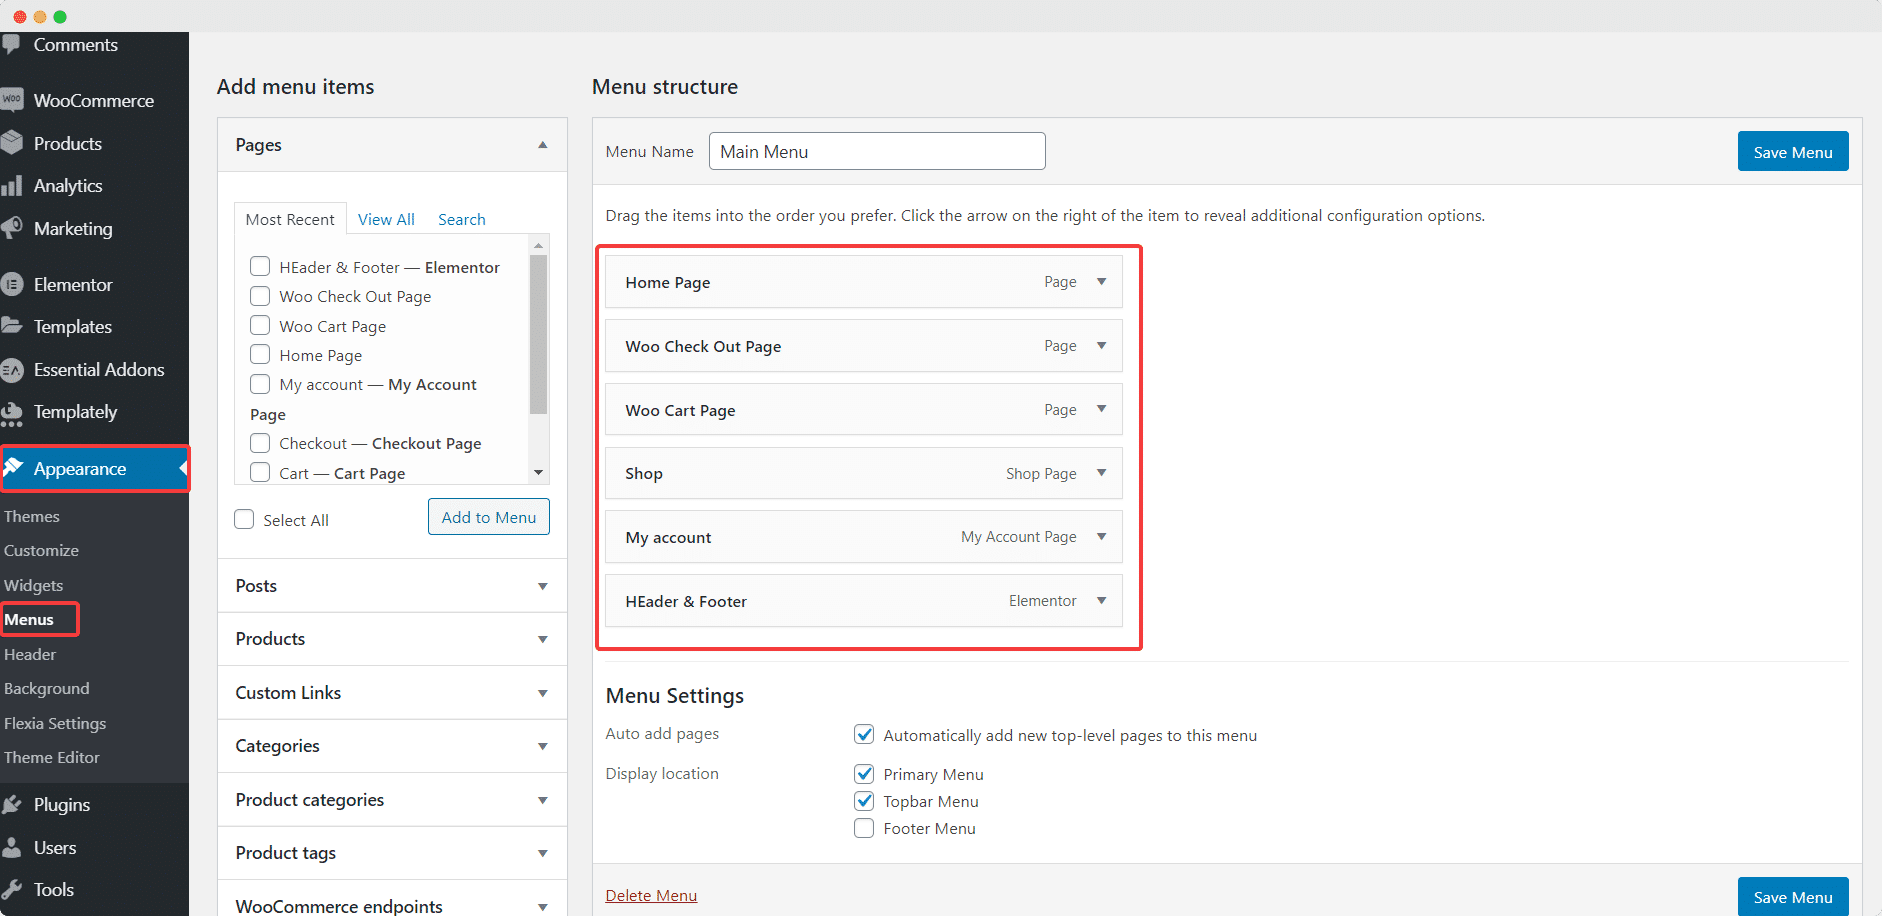
Task: Open Templates using its folder icon
Action: pyautogui.click(x=13, y=326)
